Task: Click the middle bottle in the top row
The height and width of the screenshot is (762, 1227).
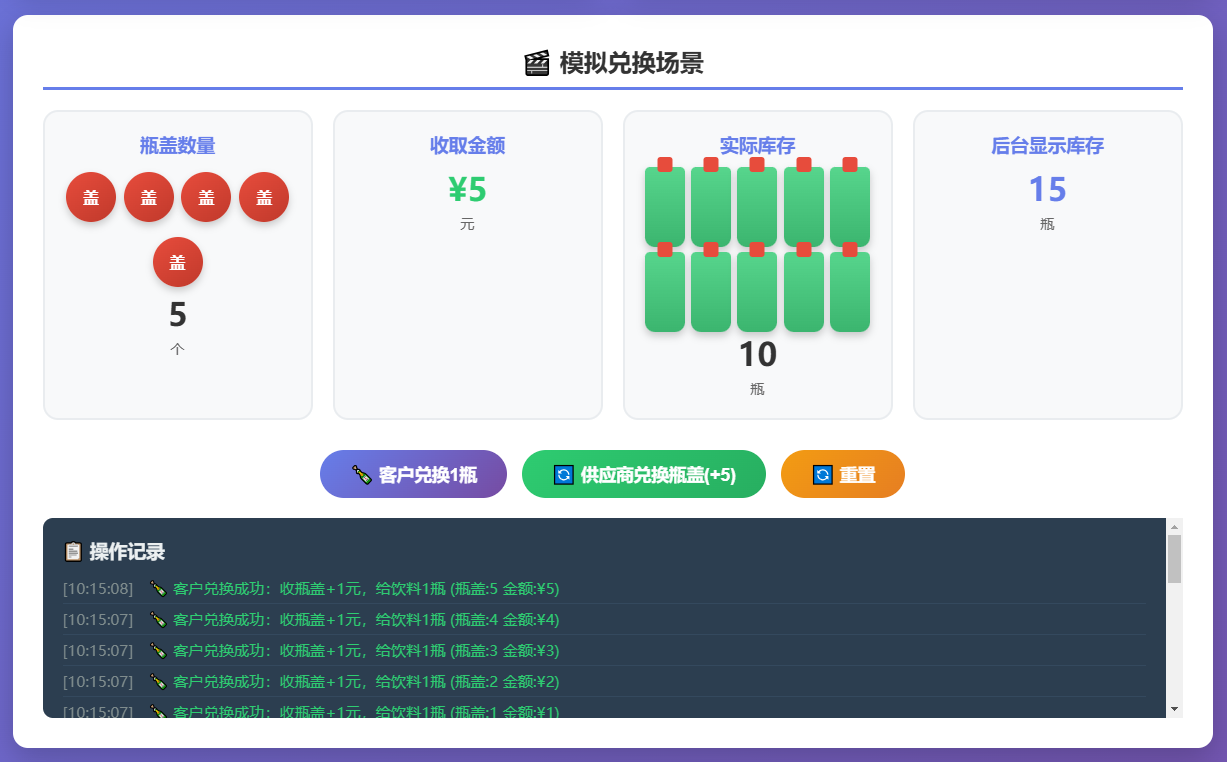Action: [757, 204]
